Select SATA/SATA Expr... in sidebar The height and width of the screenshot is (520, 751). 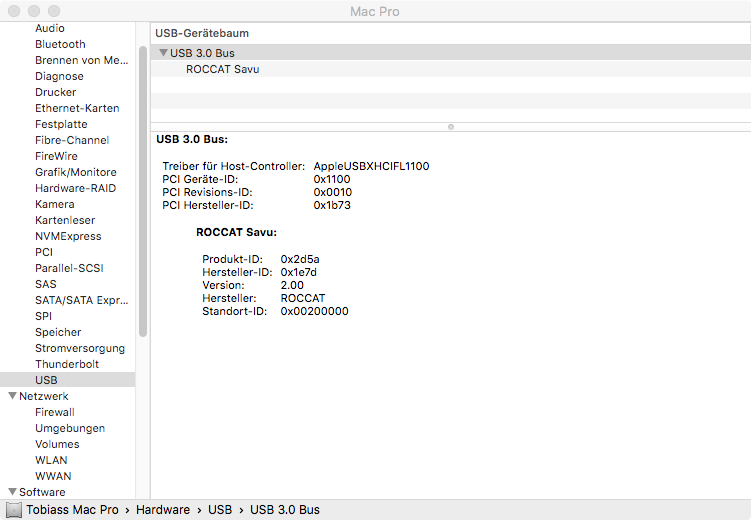[81, 300]
